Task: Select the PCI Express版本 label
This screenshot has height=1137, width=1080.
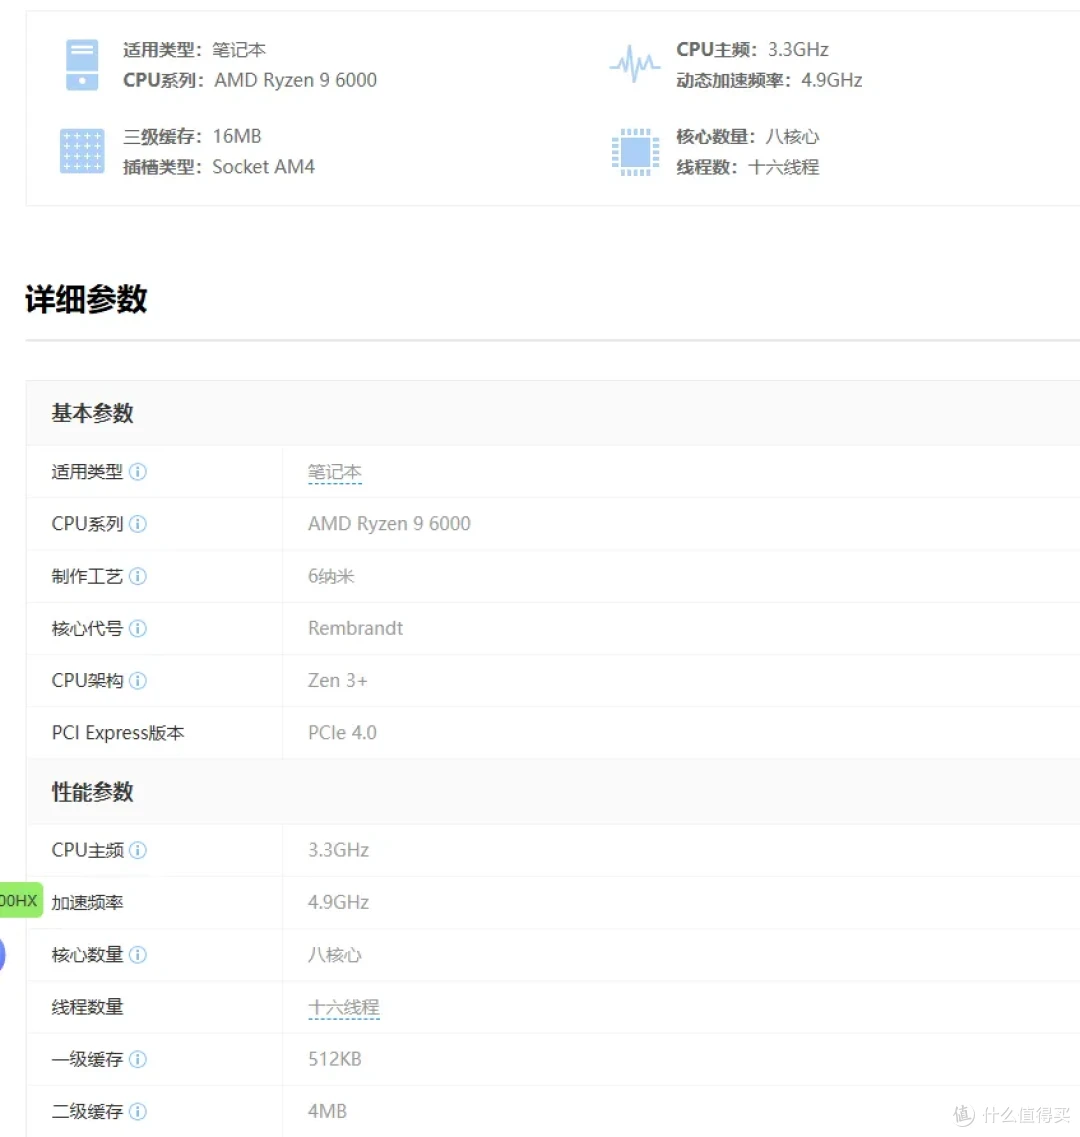Action: click(x=118, y=733)
